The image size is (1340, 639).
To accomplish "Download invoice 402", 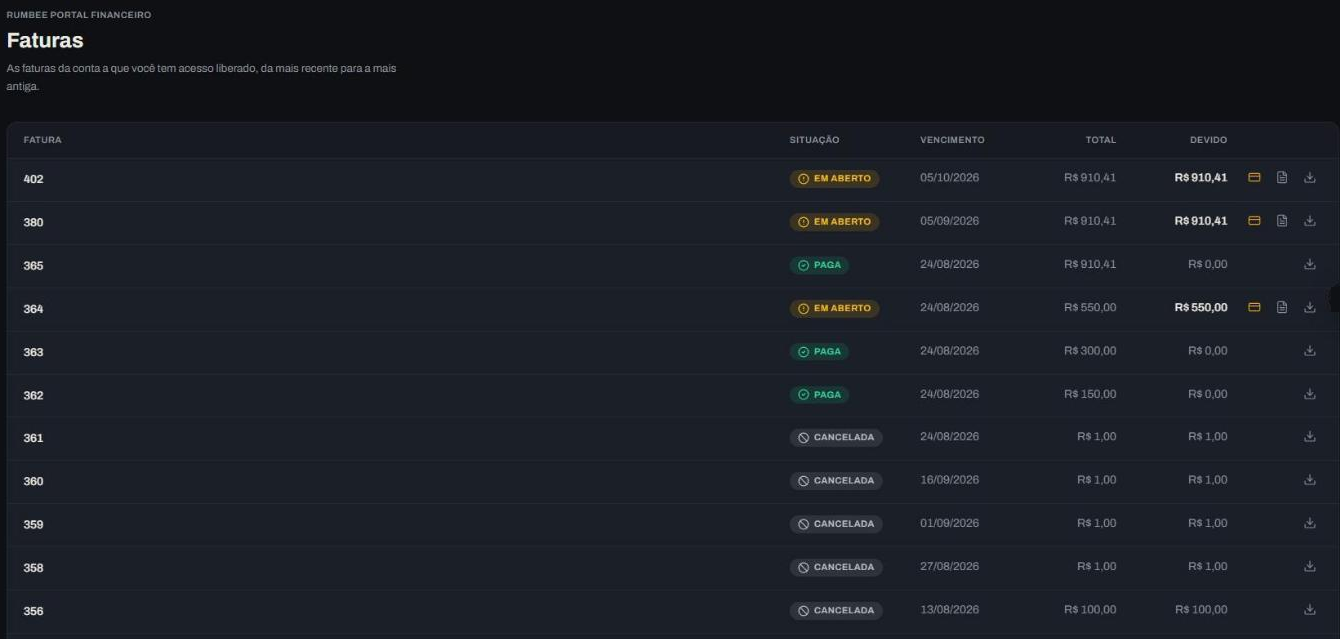I will coord(1310,178).
